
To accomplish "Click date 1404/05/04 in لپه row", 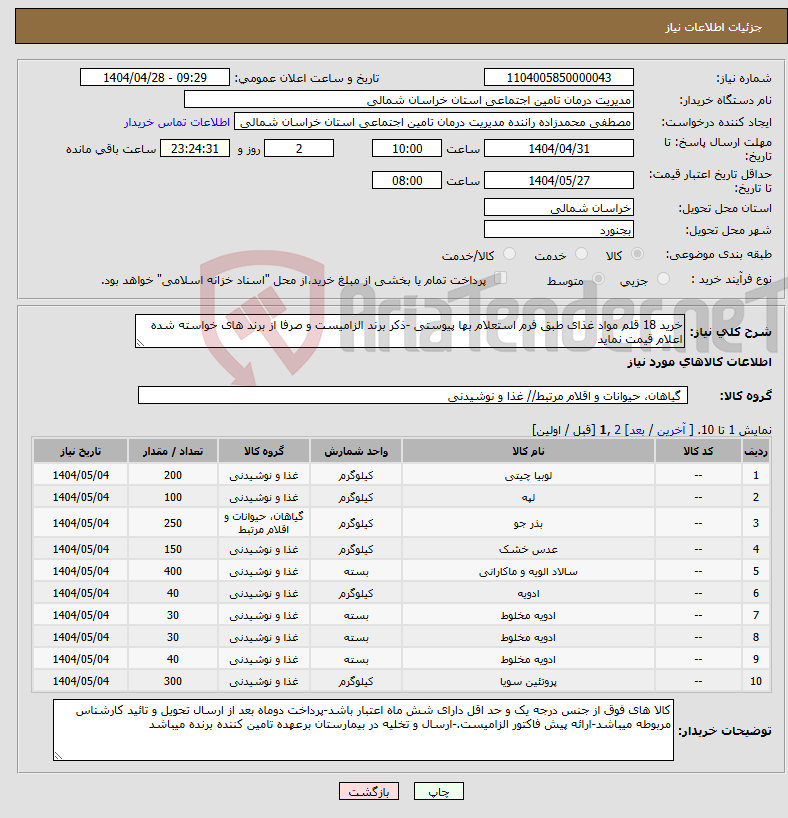I will pyautogui.click(x=80, y=497).
